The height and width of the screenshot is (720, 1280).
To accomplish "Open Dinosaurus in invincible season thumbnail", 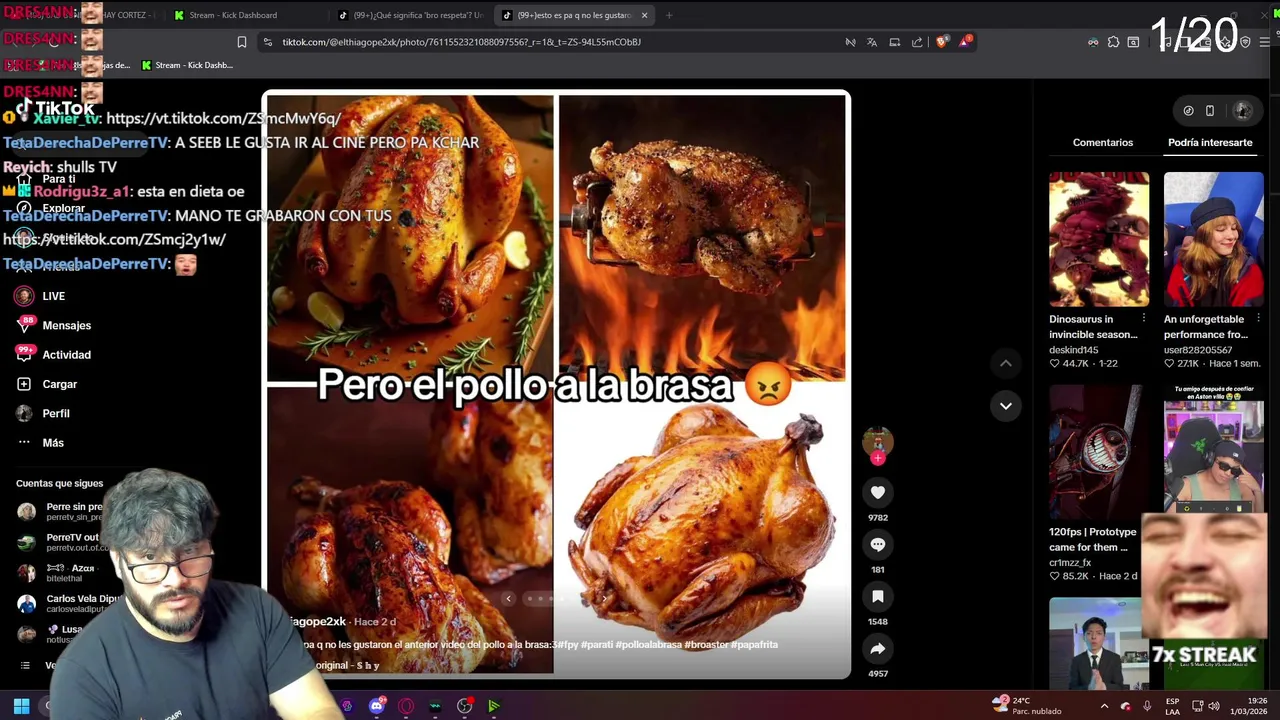I will (1099, 239).
